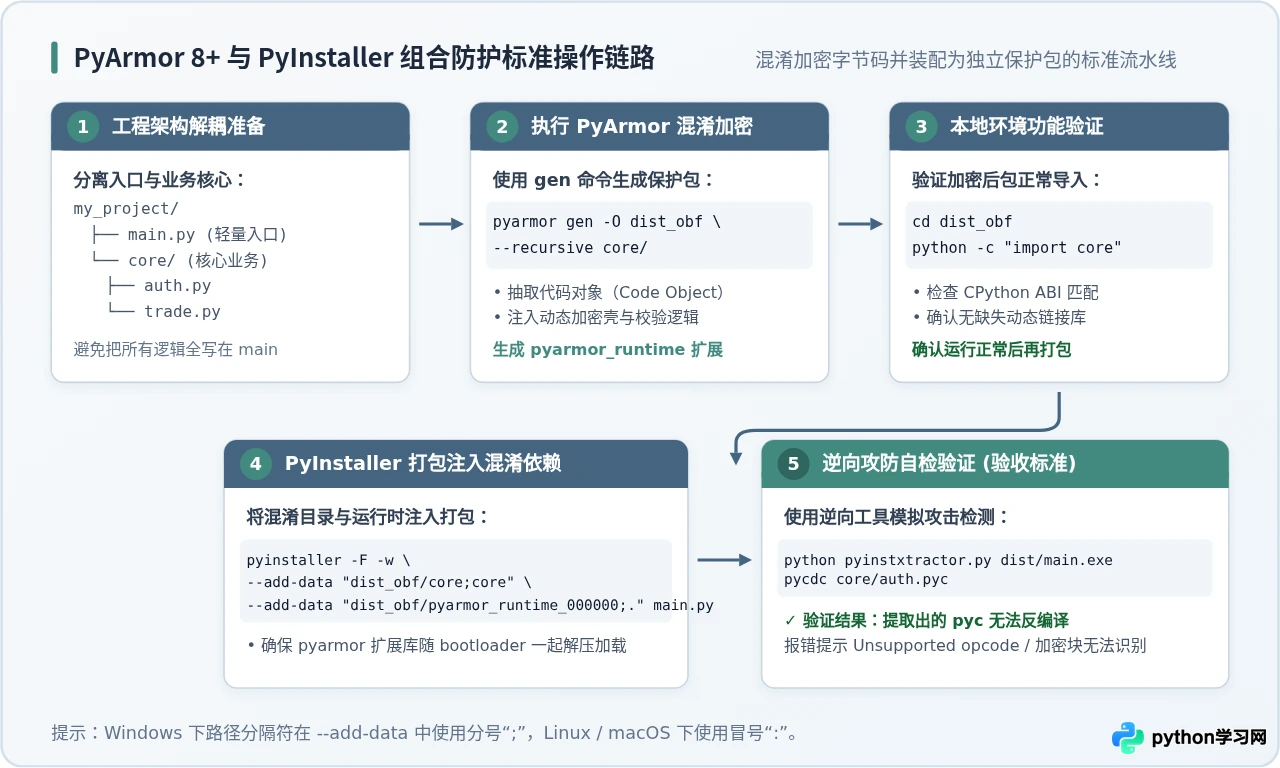Screen dimensions: 1280x768
Task: Click code line with "dist_obf/core;core"
Action: tap(389, 582)
